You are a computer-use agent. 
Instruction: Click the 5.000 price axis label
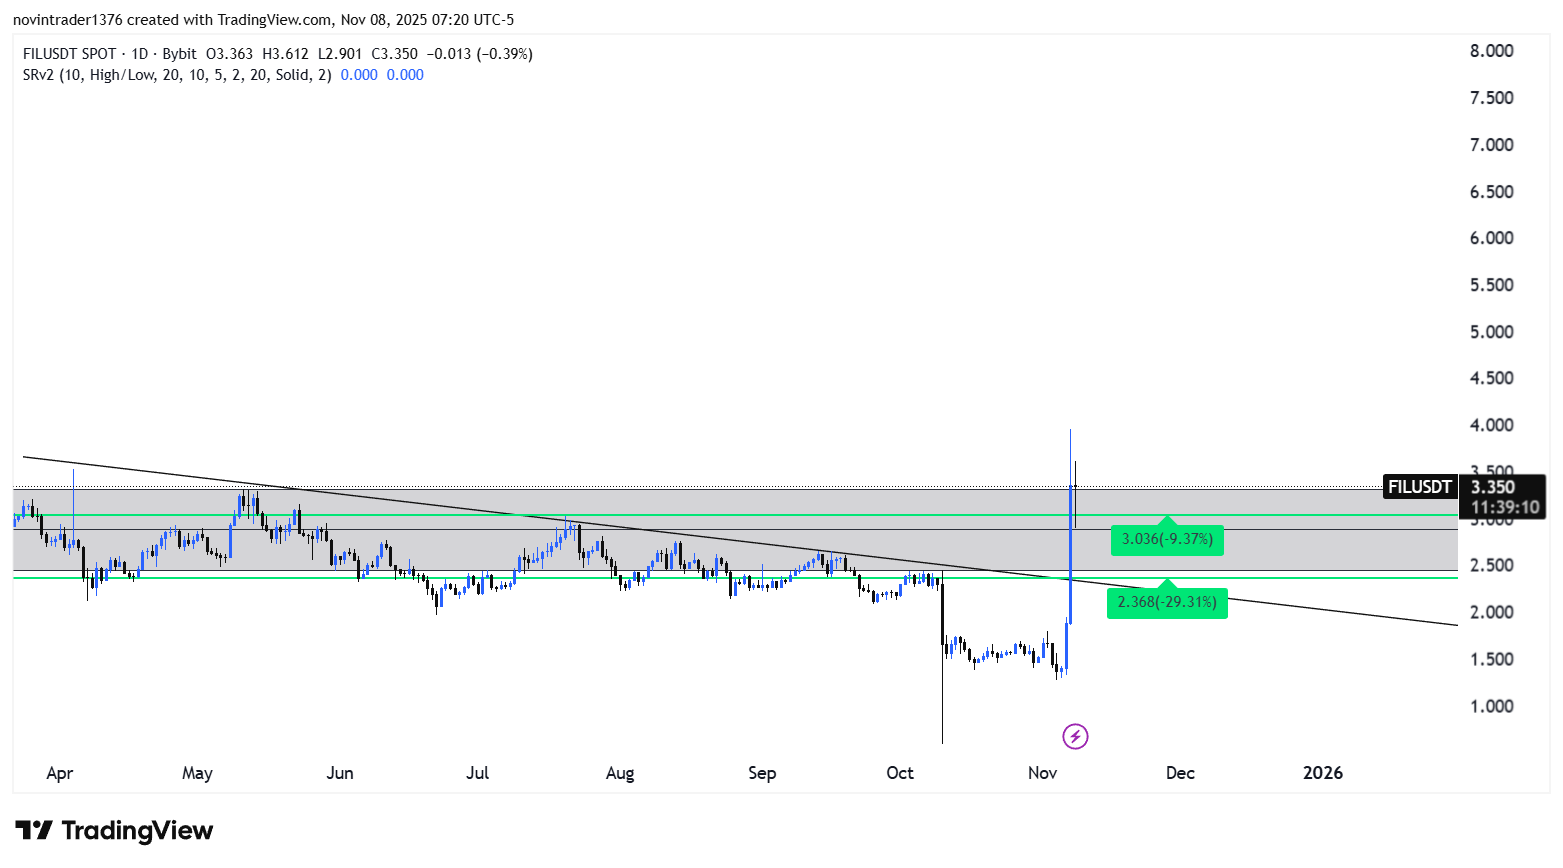click(1491, 332)
